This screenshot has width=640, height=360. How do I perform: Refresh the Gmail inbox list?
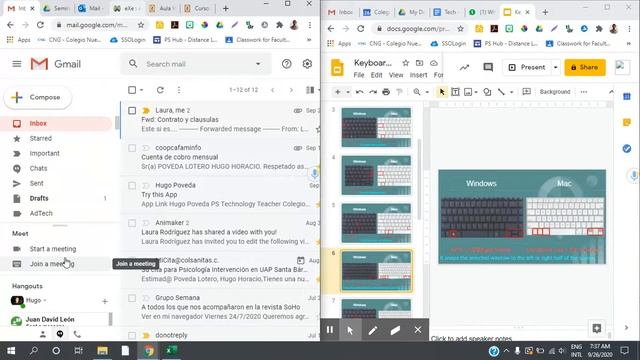click(160, 90)
